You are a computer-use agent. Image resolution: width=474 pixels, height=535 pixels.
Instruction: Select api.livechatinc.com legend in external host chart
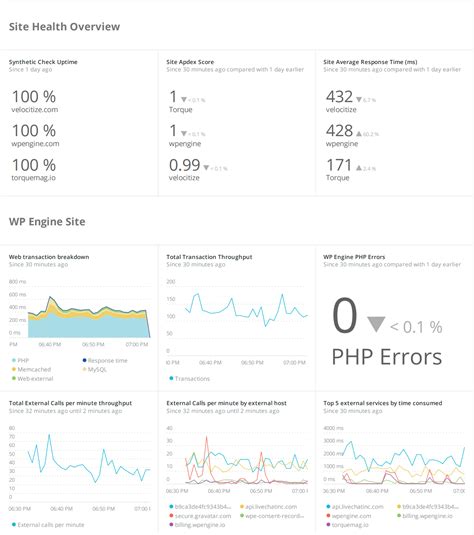[269, 507]
